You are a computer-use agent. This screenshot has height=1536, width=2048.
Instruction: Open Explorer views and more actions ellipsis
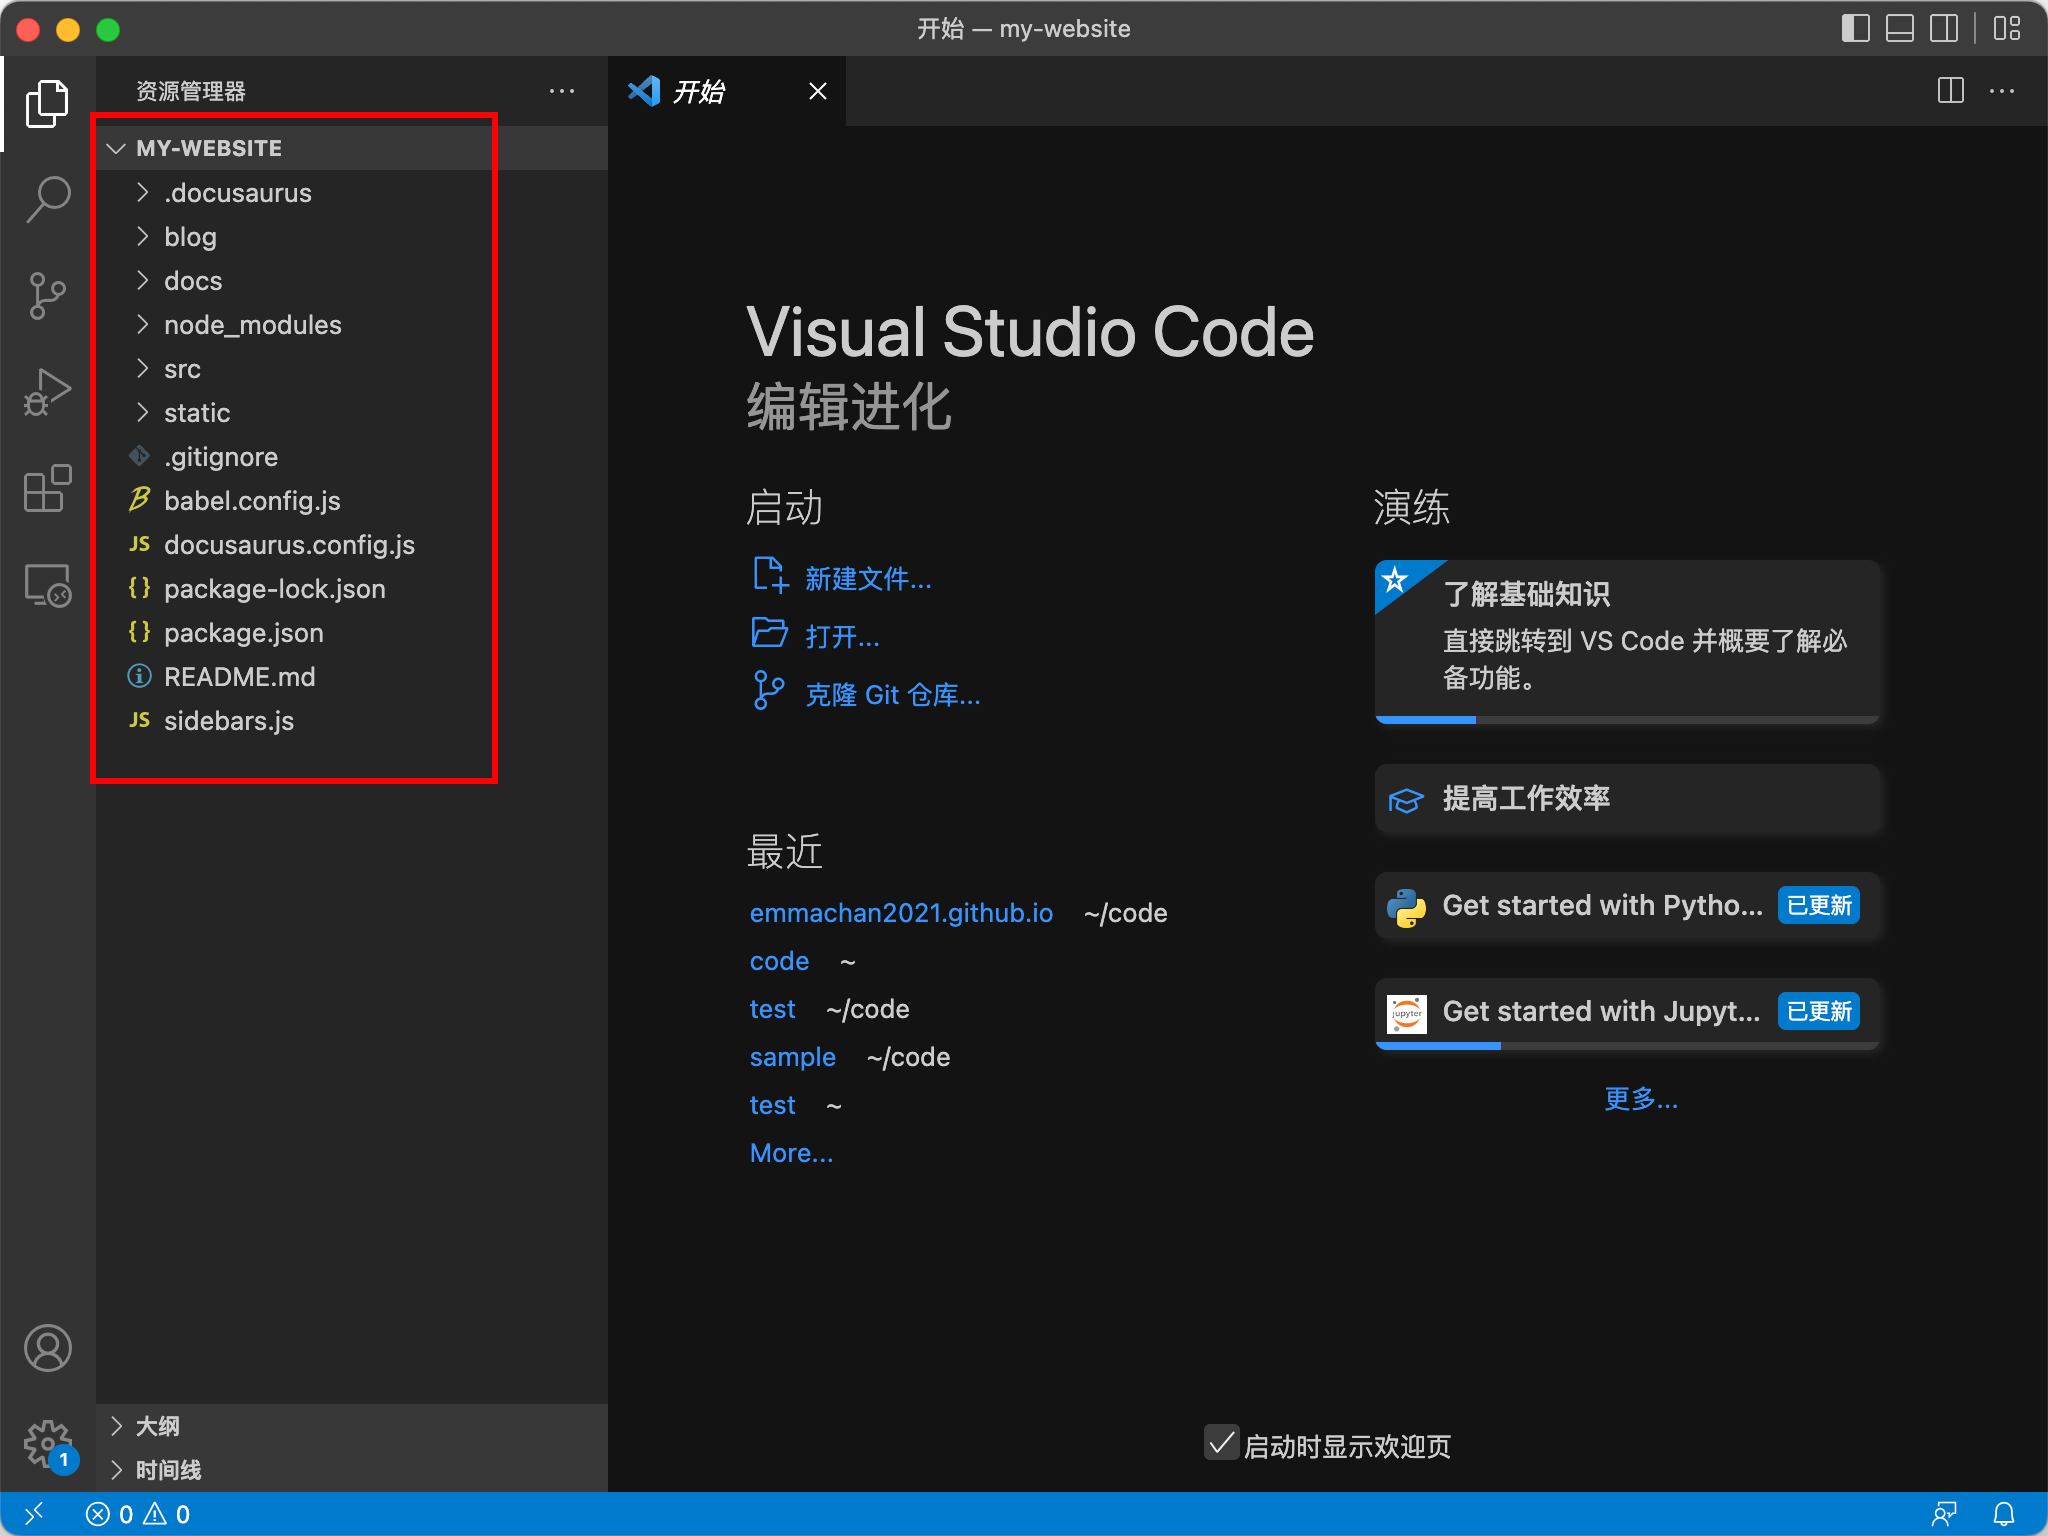click(x=562, y=91)
